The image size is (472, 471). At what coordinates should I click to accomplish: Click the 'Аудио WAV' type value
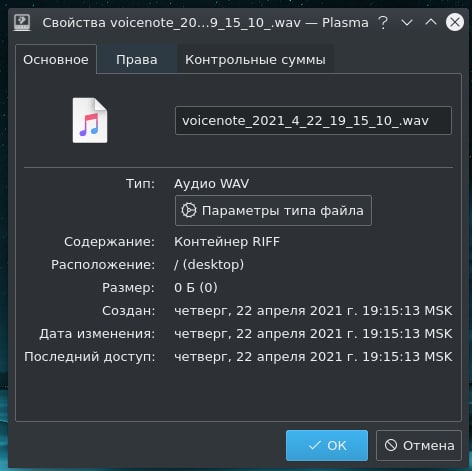[x=211, y=184]
